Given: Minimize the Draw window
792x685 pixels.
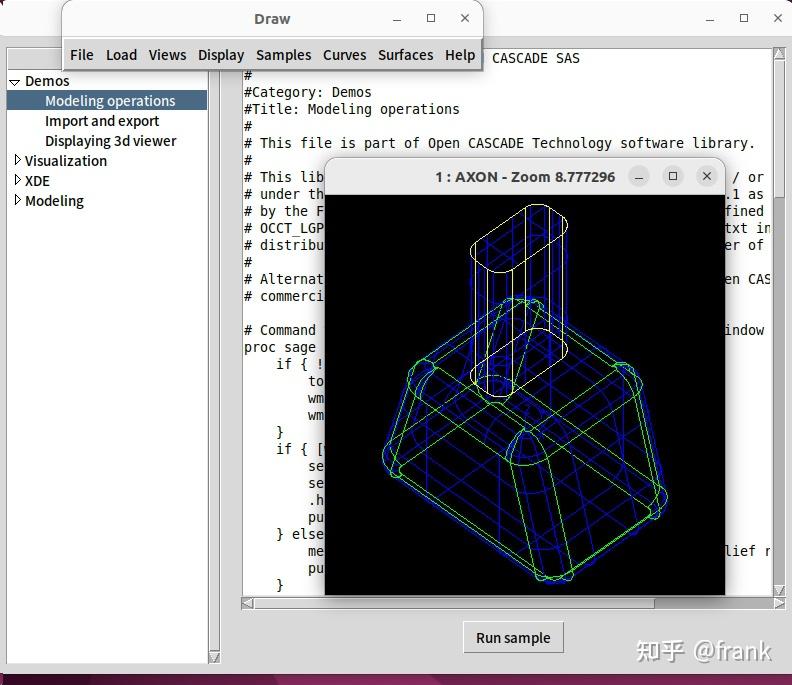Looking at the screenshot, I should point(397,19).
